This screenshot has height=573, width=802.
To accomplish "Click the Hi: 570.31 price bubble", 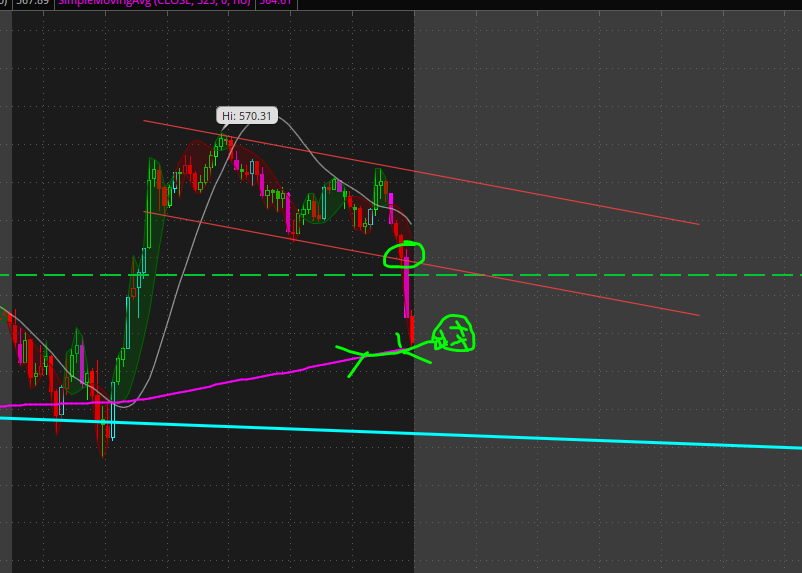I will pyautogui.click(x=247, y=116).
